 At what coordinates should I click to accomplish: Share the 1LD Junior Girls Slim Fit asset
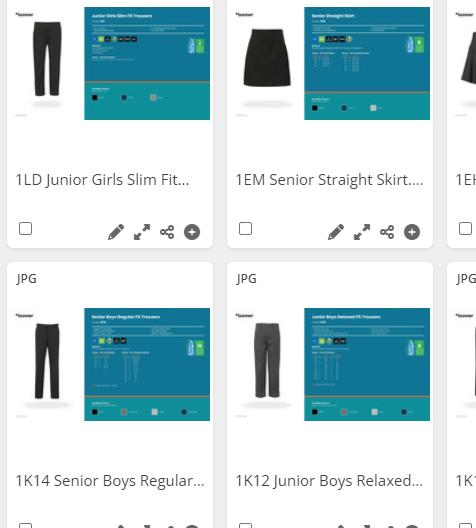click(x=167, y=232)
